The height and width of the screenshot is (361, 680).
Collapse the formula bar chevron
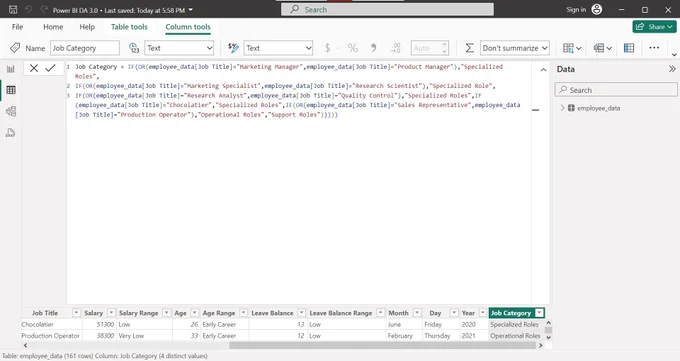click(x=543, y=69)
